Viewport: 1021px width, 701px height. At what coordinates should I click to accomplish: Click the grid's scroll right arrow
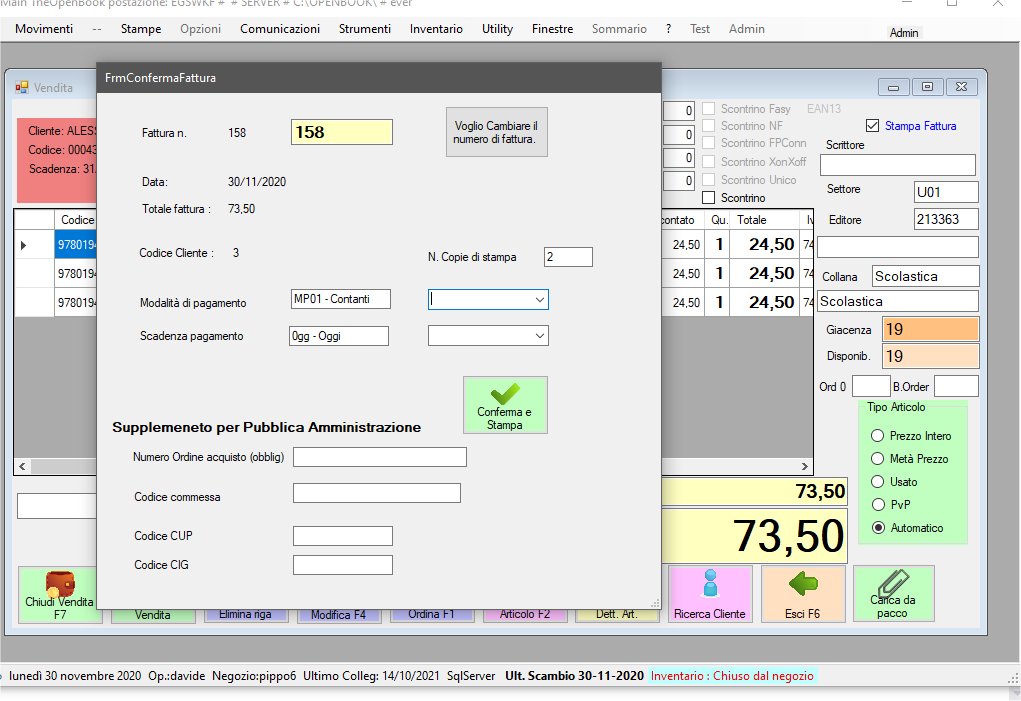tap(805, 466)
